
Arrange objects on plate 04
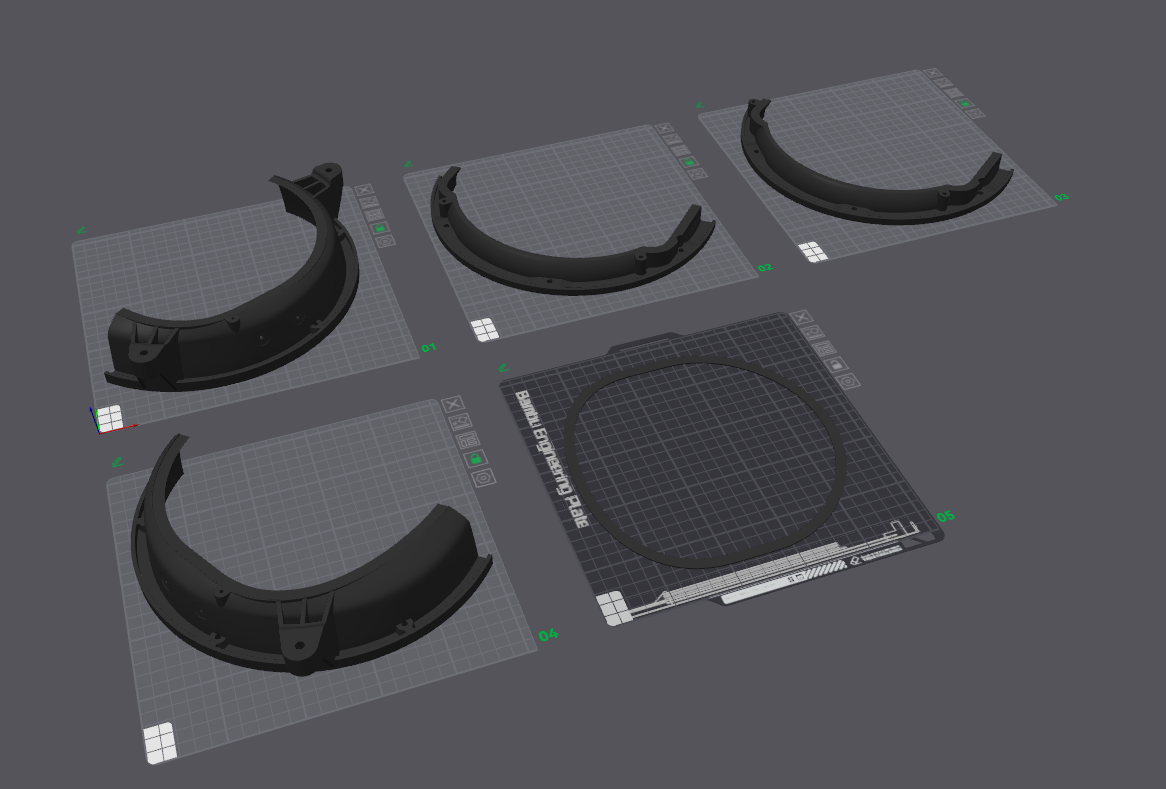pyautogui.click(x=468, y=440)
